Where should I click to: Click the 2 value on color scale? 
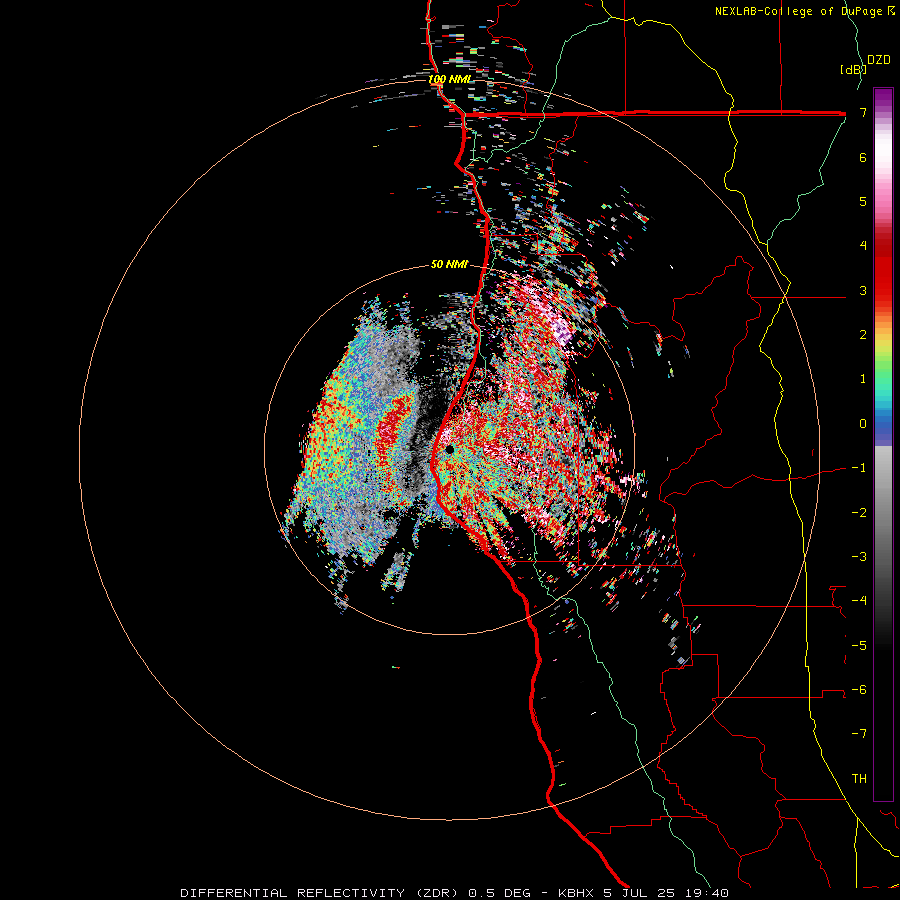(863, 335)
